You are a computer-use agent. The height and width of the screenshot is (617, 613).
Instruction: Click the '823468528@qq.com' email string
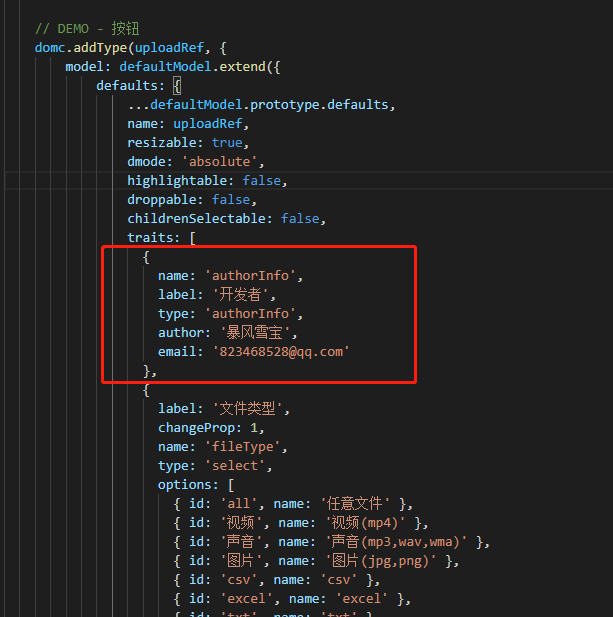282,351
